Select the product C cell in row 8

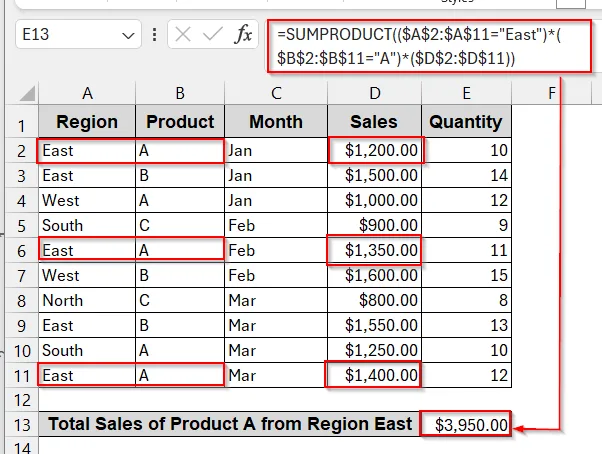click(180, 300)
